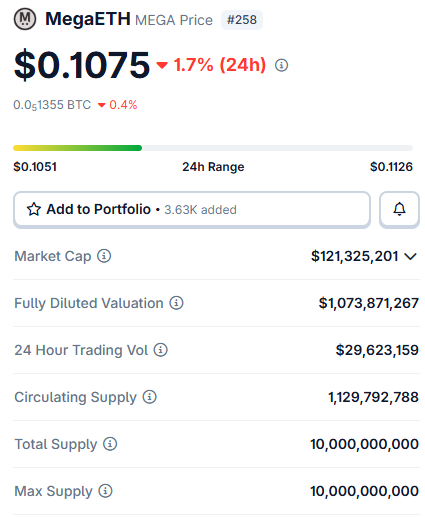Click the 24h Range label
This screenshot has width=425, height=517.
213,167
